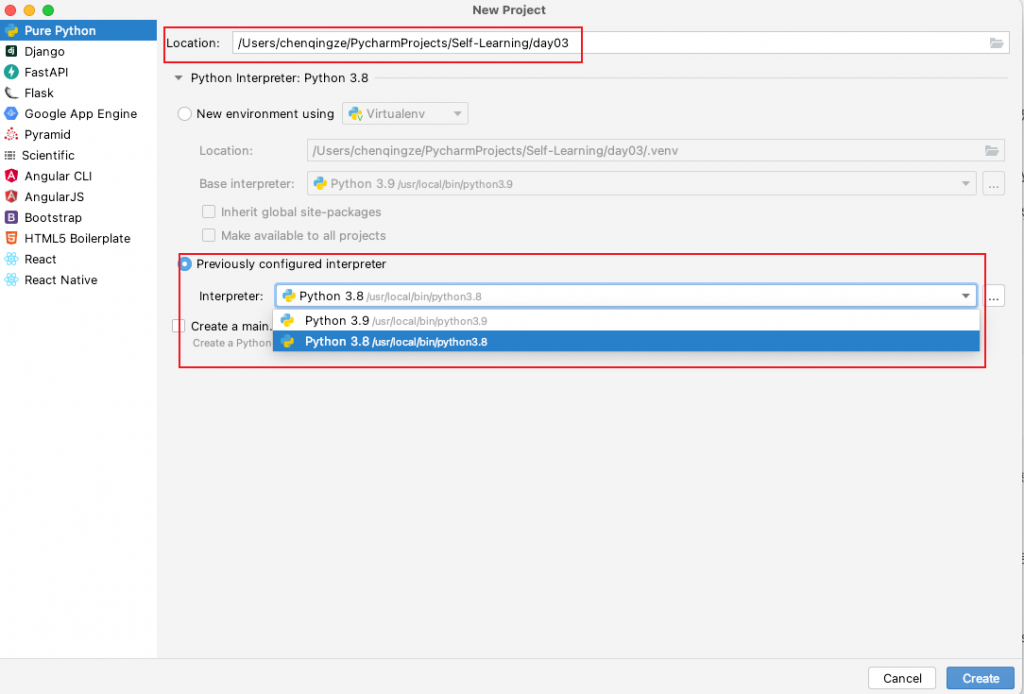Click the Google App Engine icon
Viewport: 1024px width, 694px height.
[11, 114]
